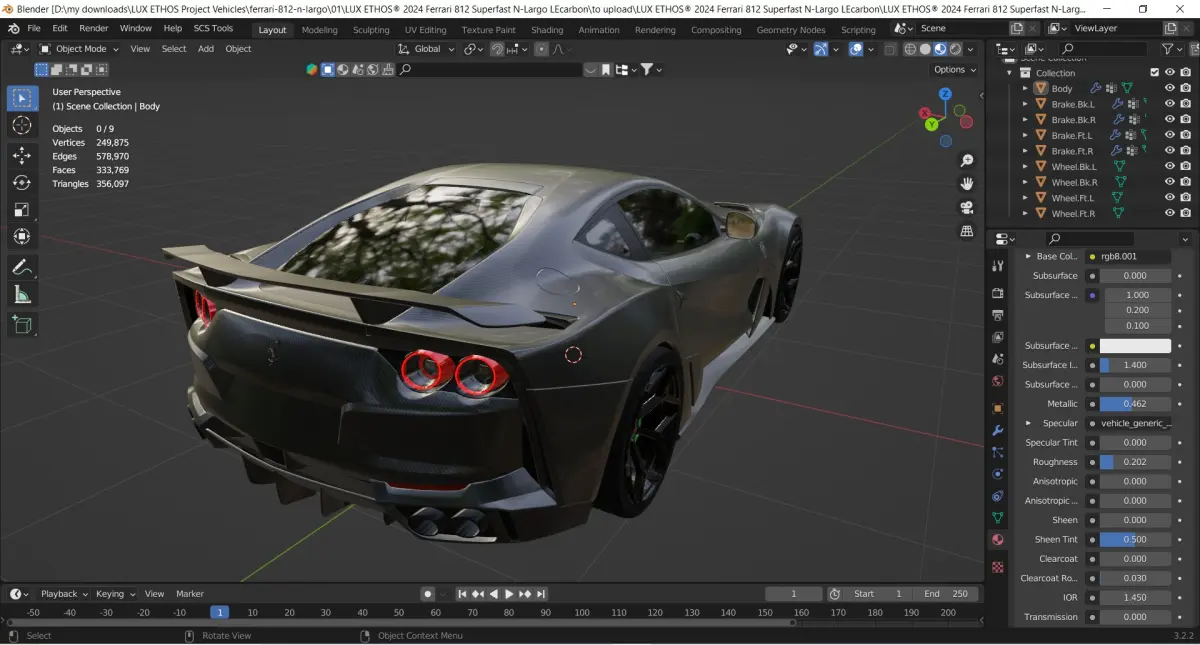Select the Add Cube tool
The image size is (1200, 645).
pyautogui.click(x=22, y=324)
